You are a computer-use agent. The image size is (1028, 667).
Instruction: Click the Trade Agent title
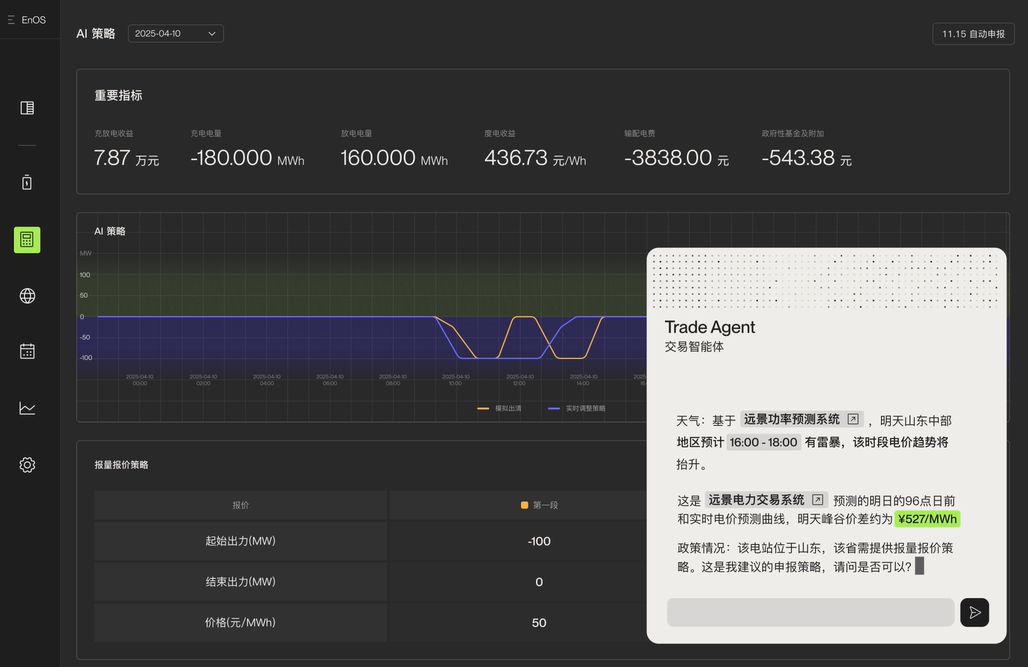point(709,327)
